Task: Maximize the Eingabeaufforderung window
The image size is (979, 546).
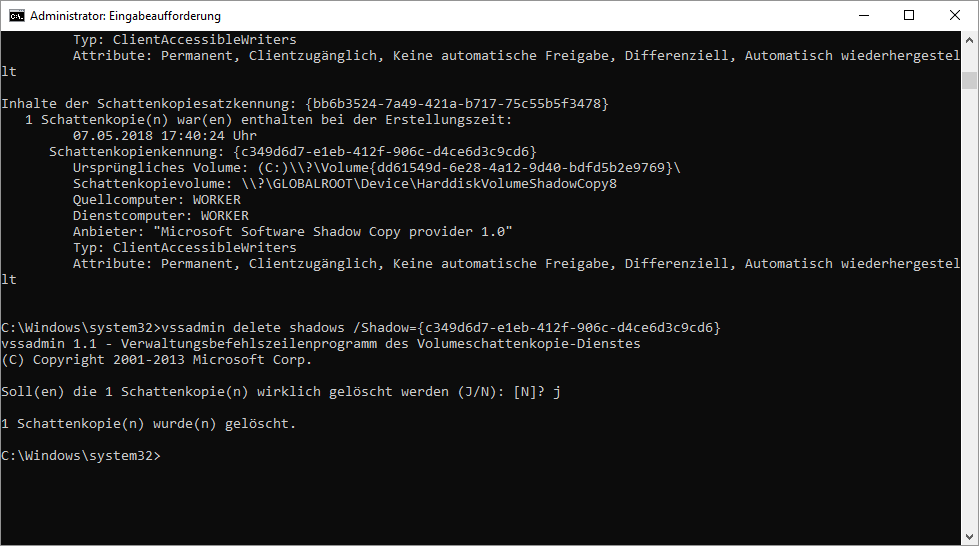Action: click(909, 15)
